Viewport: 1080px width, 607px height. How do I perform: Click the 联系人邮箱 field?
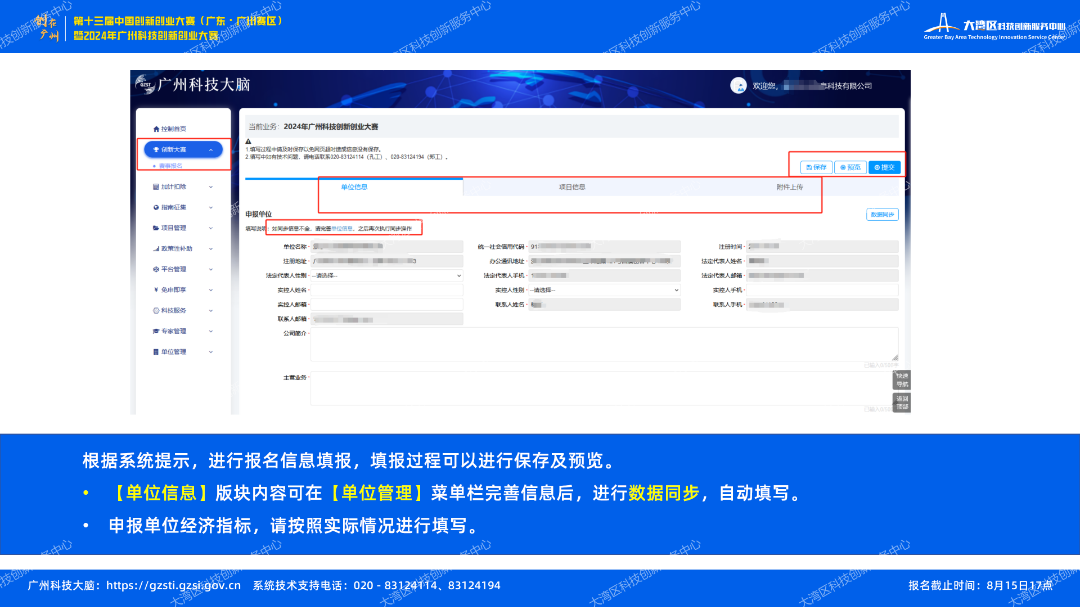click(x=386, y=320)
